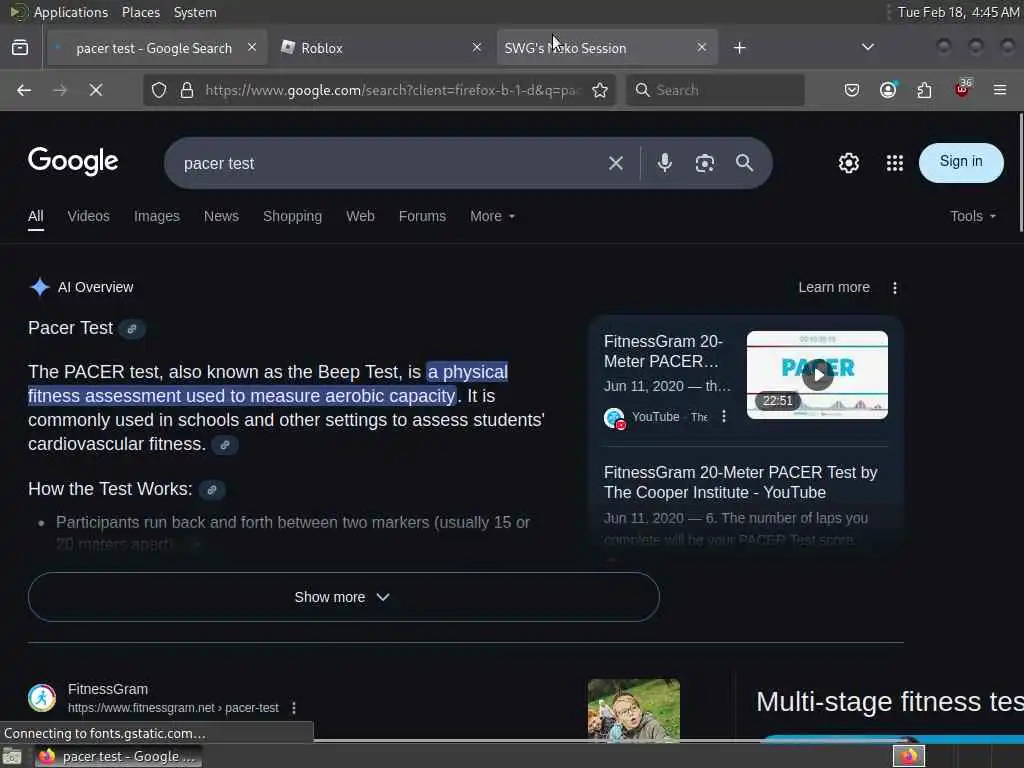Click the Google logo

click(x=73, y=161)
